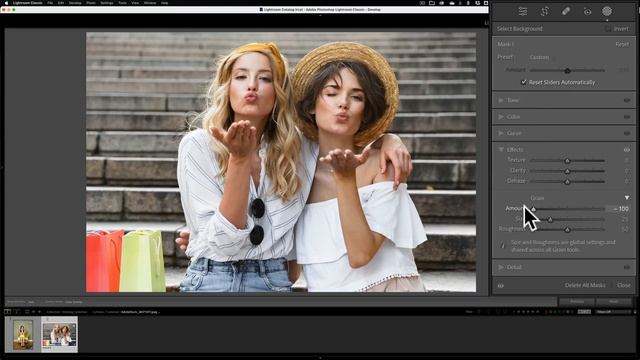Select the Red Eye correction tool icon
This screenshot has height=360, width=640.
(x=587, y=12)
